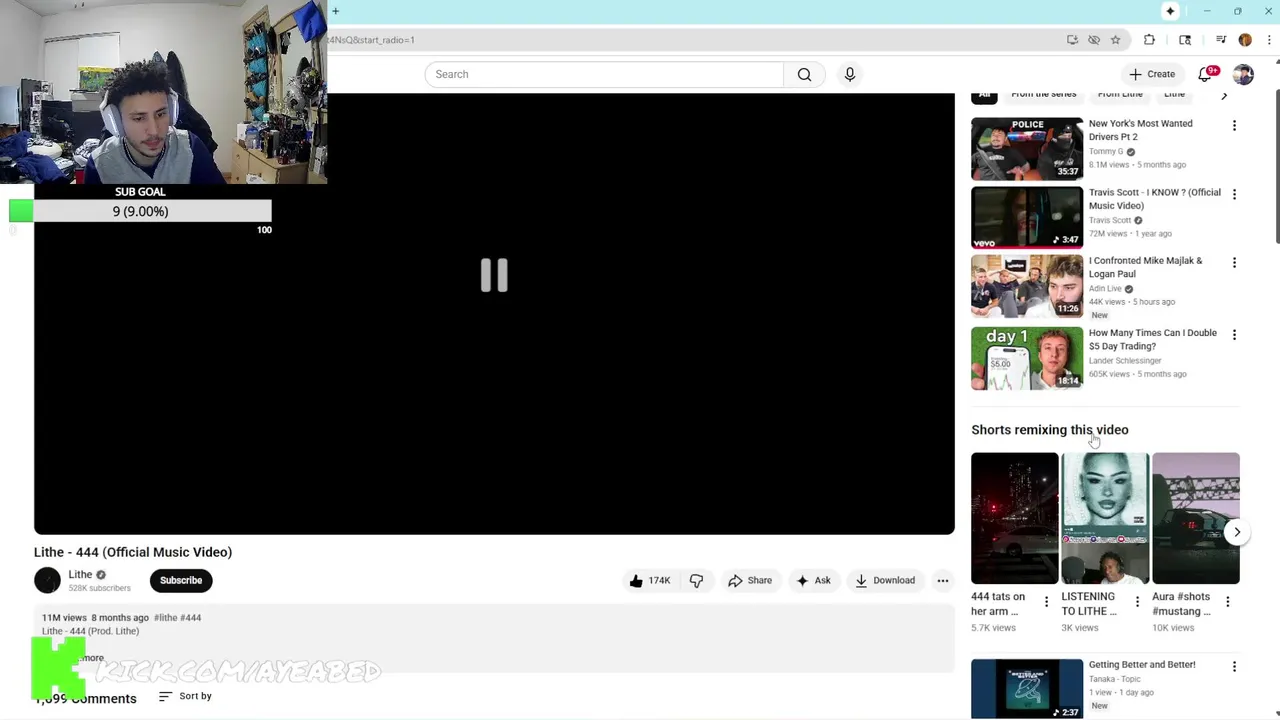Open the Lithe channel name link
Screen dimensions: 1280x720
tap(80, 575)
